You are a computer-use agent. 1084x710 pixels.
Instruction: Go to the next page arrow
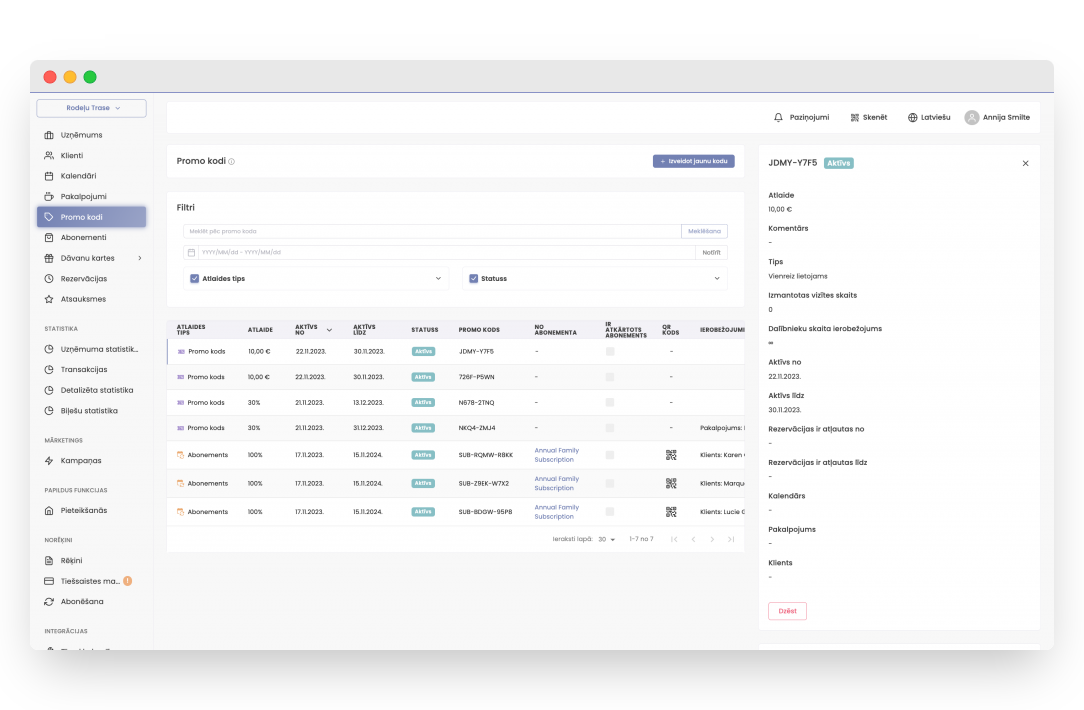click(x=712, y=539)
